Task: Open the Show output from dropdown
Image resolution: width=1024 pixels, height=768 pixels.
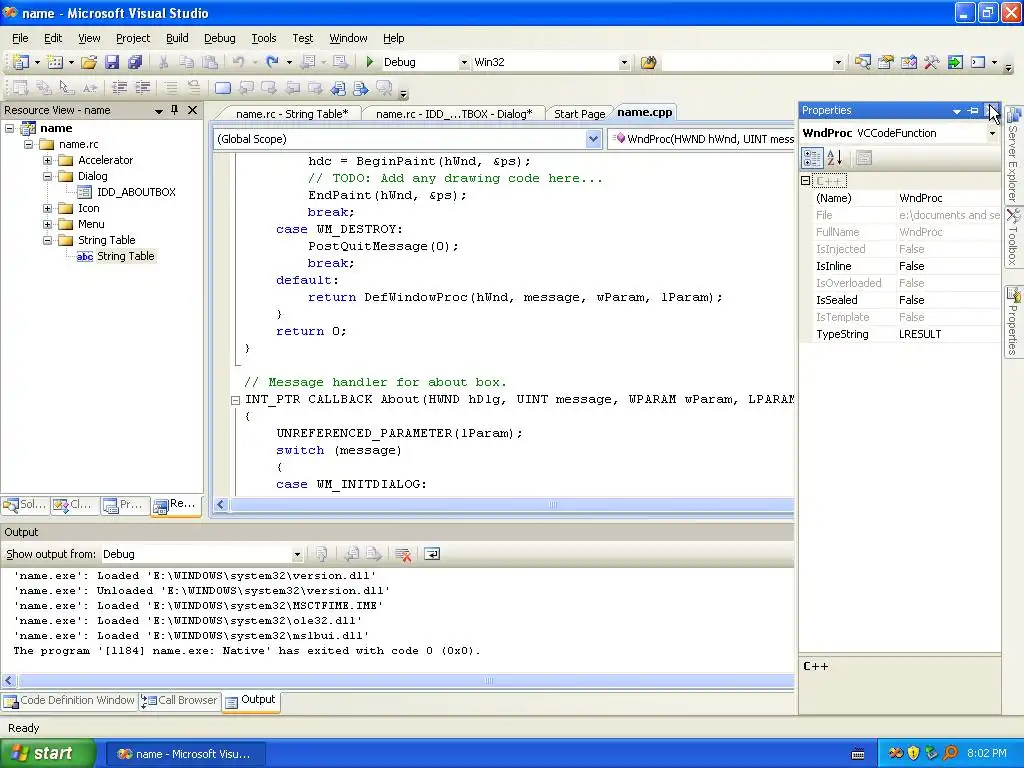Action: [x=297, y=554]
